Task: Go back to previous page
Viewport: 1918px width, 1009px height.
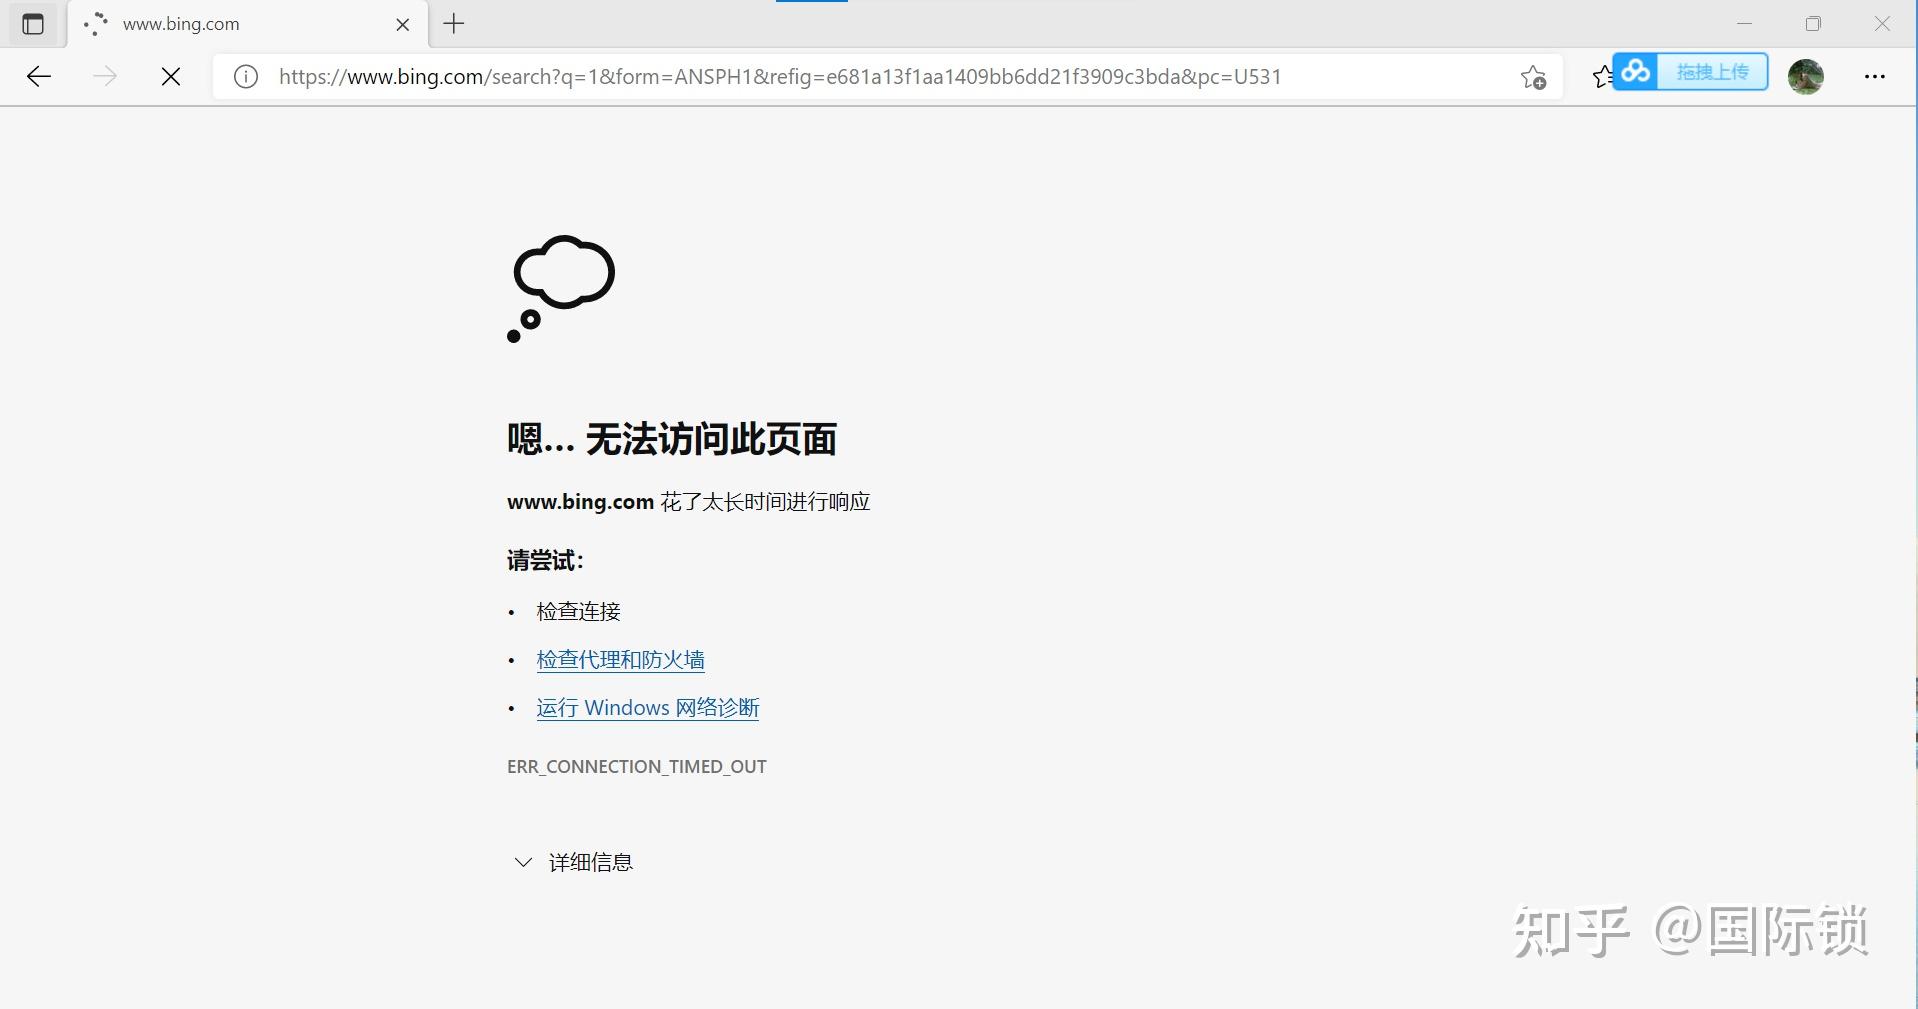Action: coord(39,77)
